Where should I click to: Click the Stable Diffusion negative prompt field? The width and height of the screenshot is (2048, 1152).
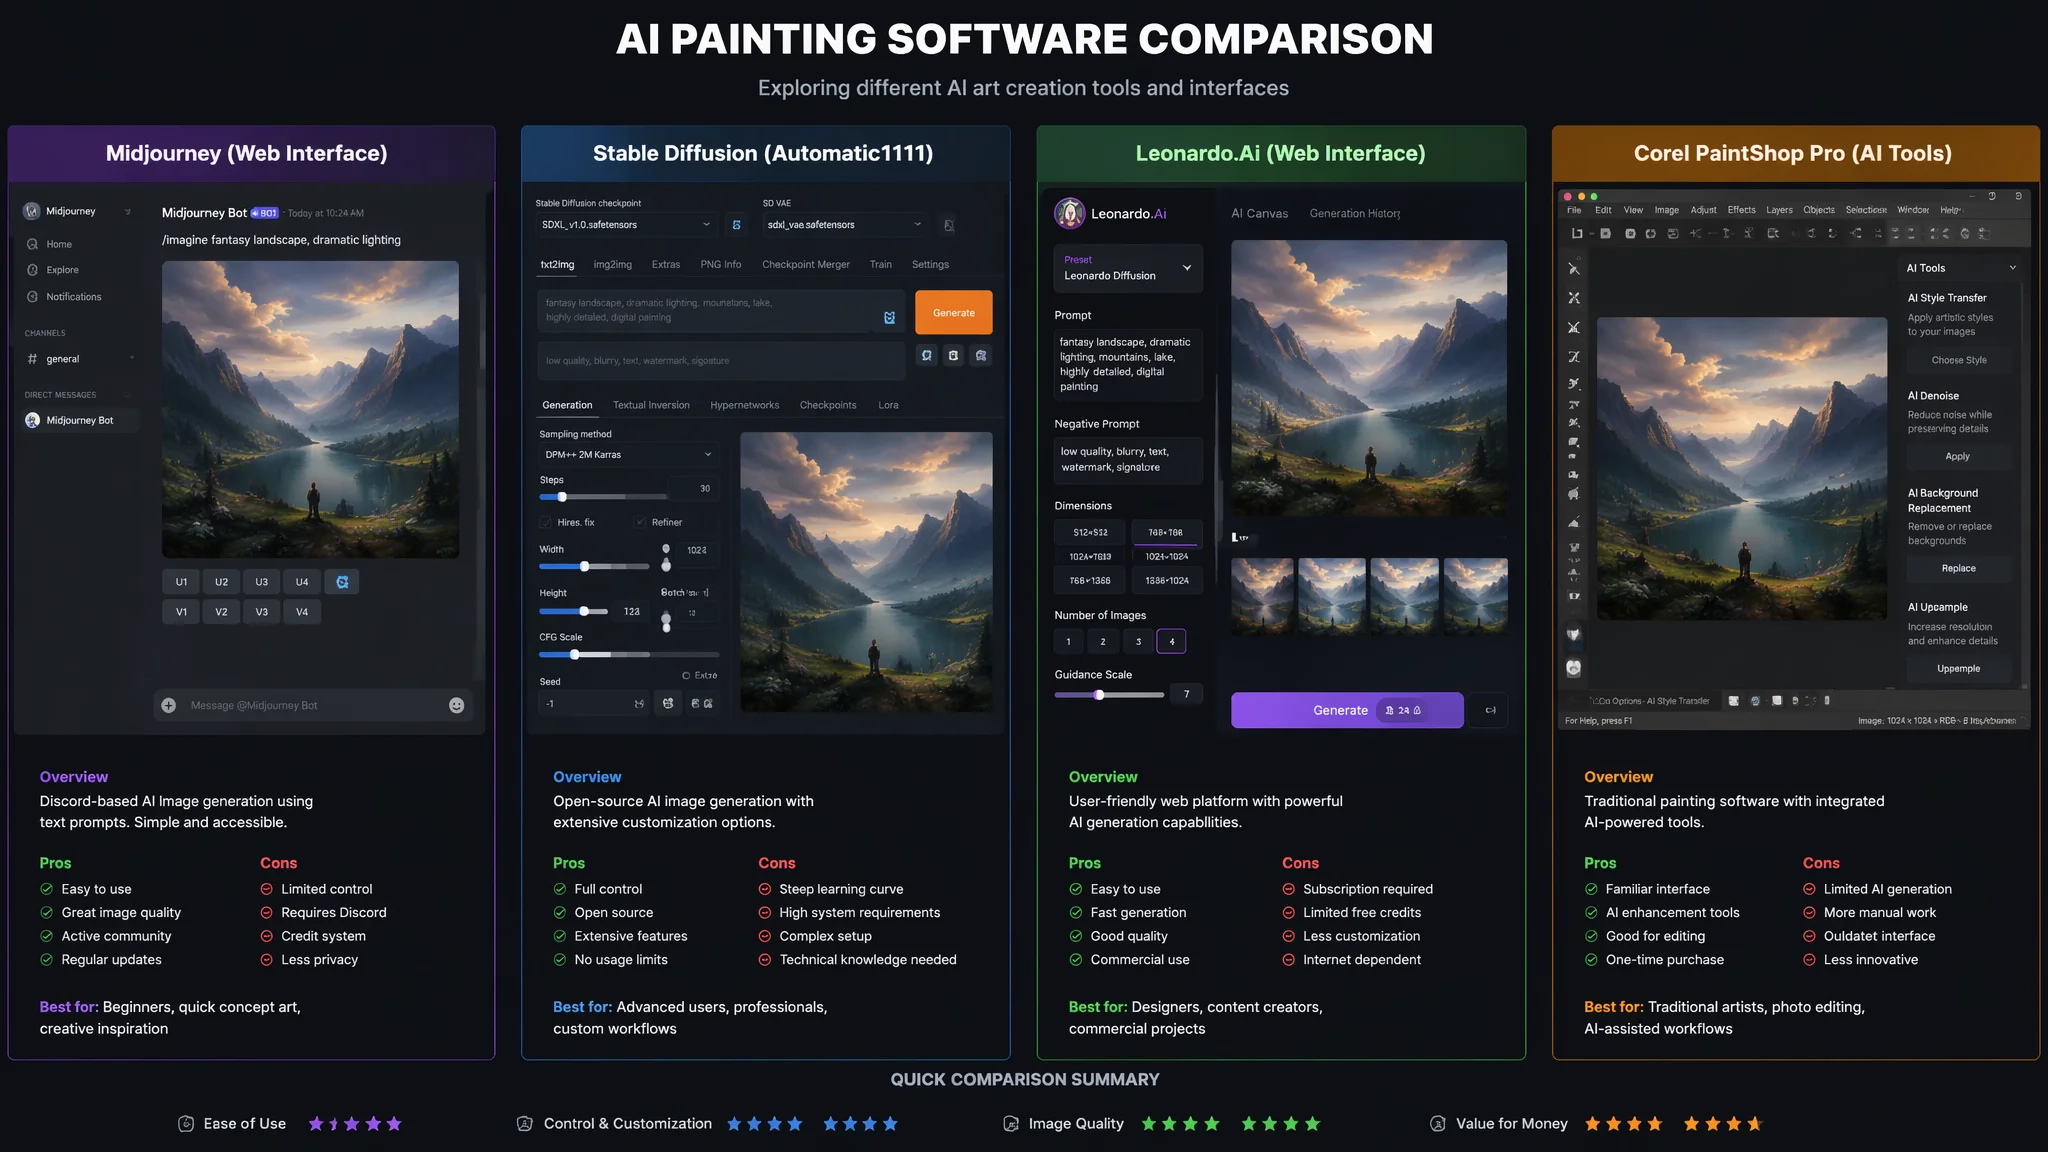(x=721, y=361)
